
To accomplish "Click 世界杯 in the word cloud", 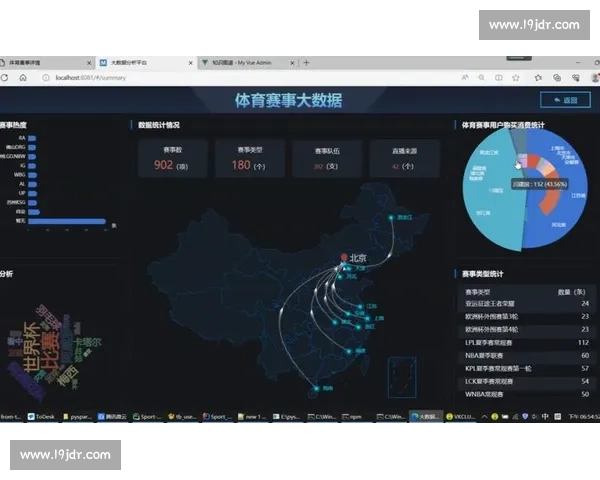I will tap(32, 347).
